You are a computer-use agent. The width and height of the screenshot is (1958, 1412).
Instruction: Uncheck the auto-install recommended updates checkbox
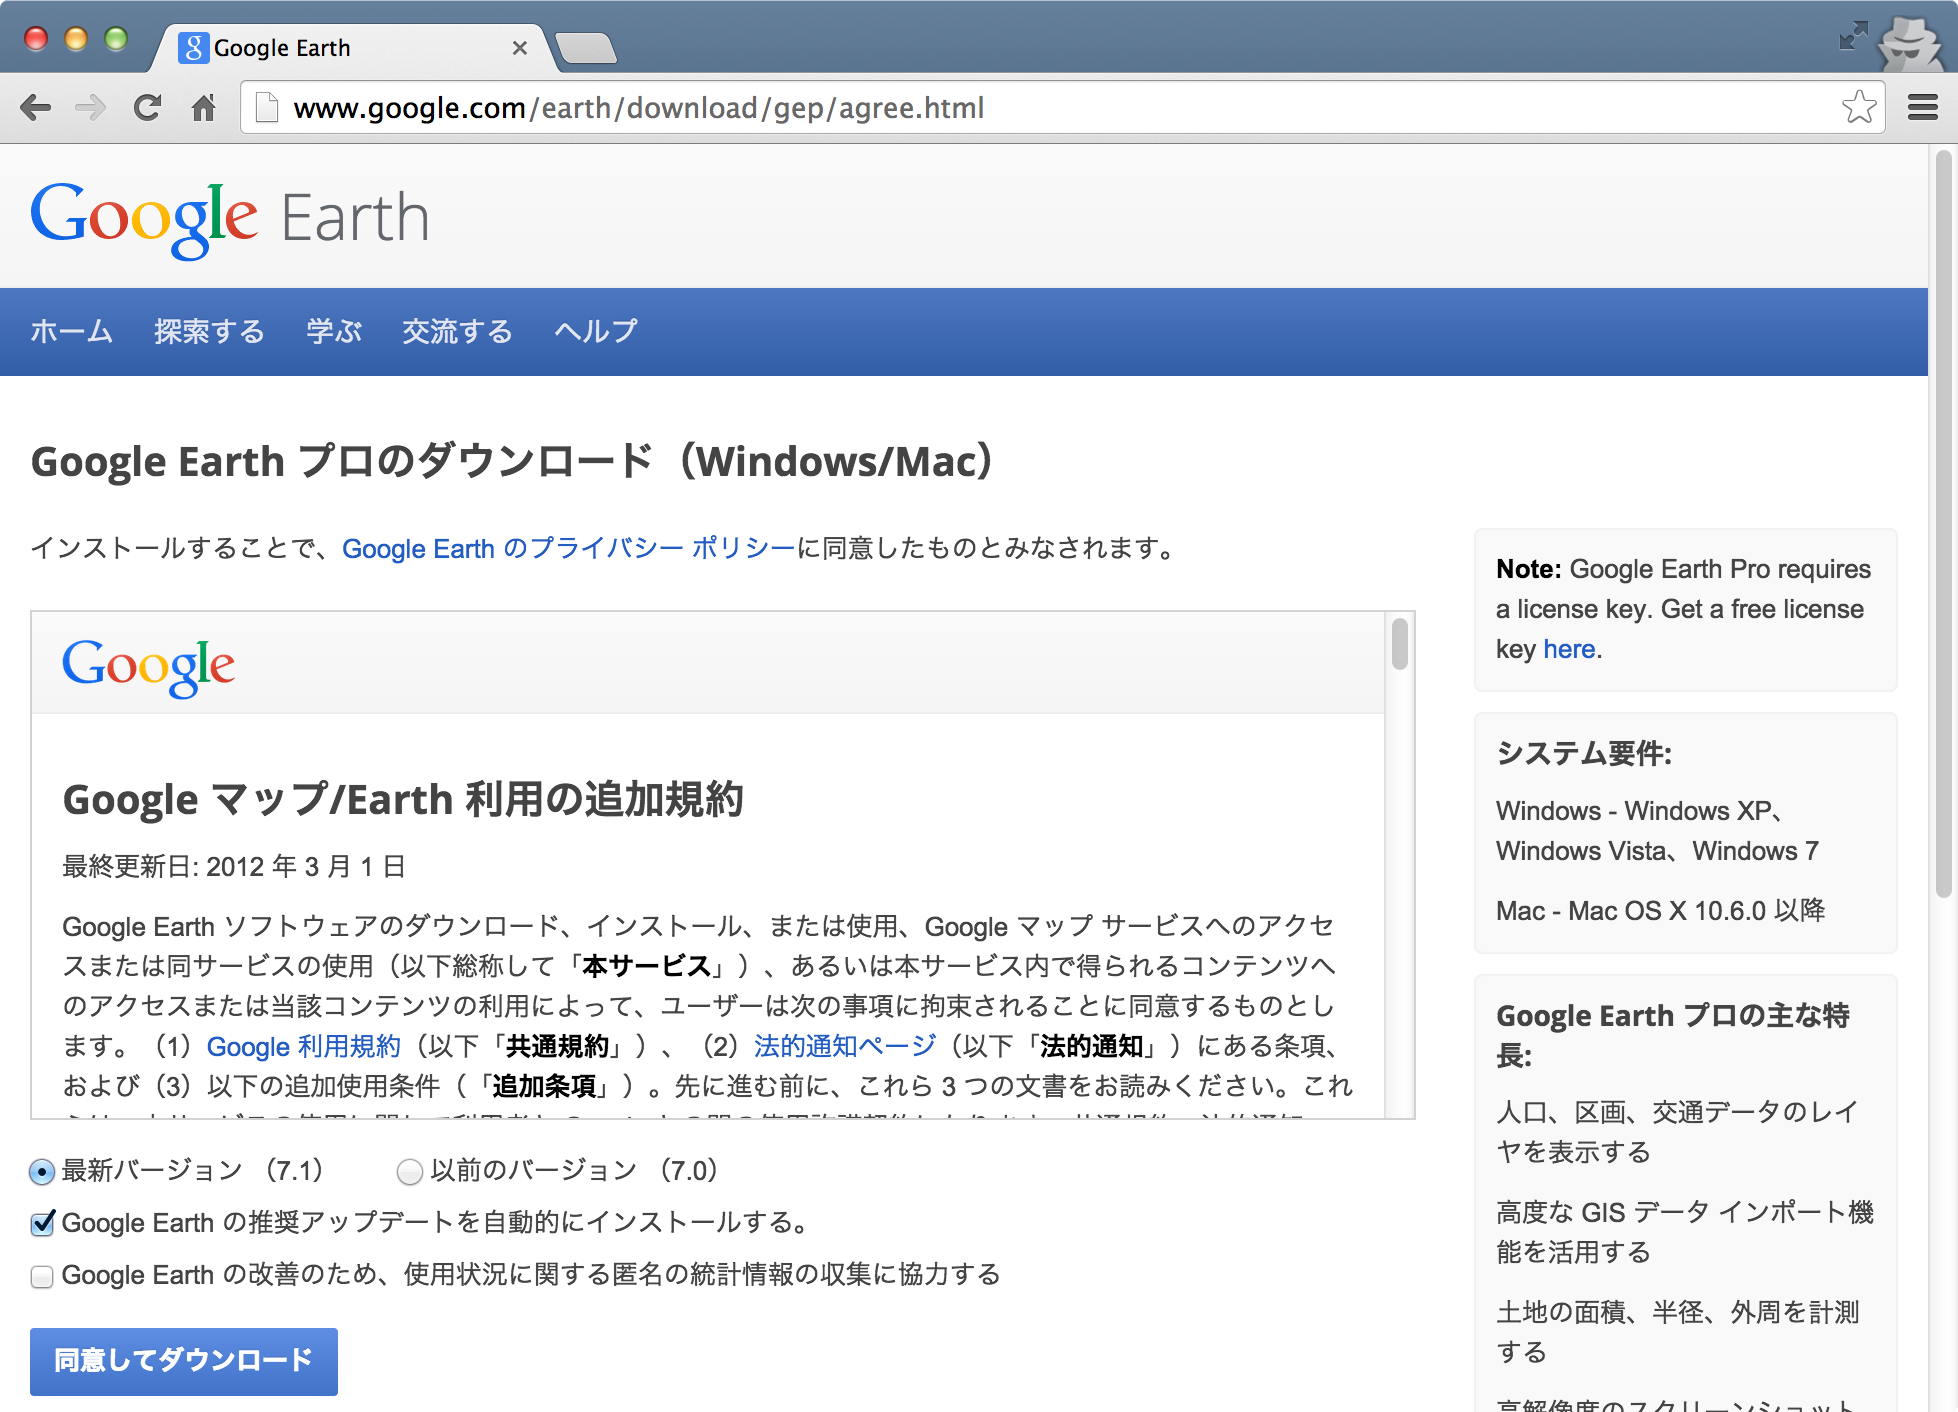(42, 1223)
